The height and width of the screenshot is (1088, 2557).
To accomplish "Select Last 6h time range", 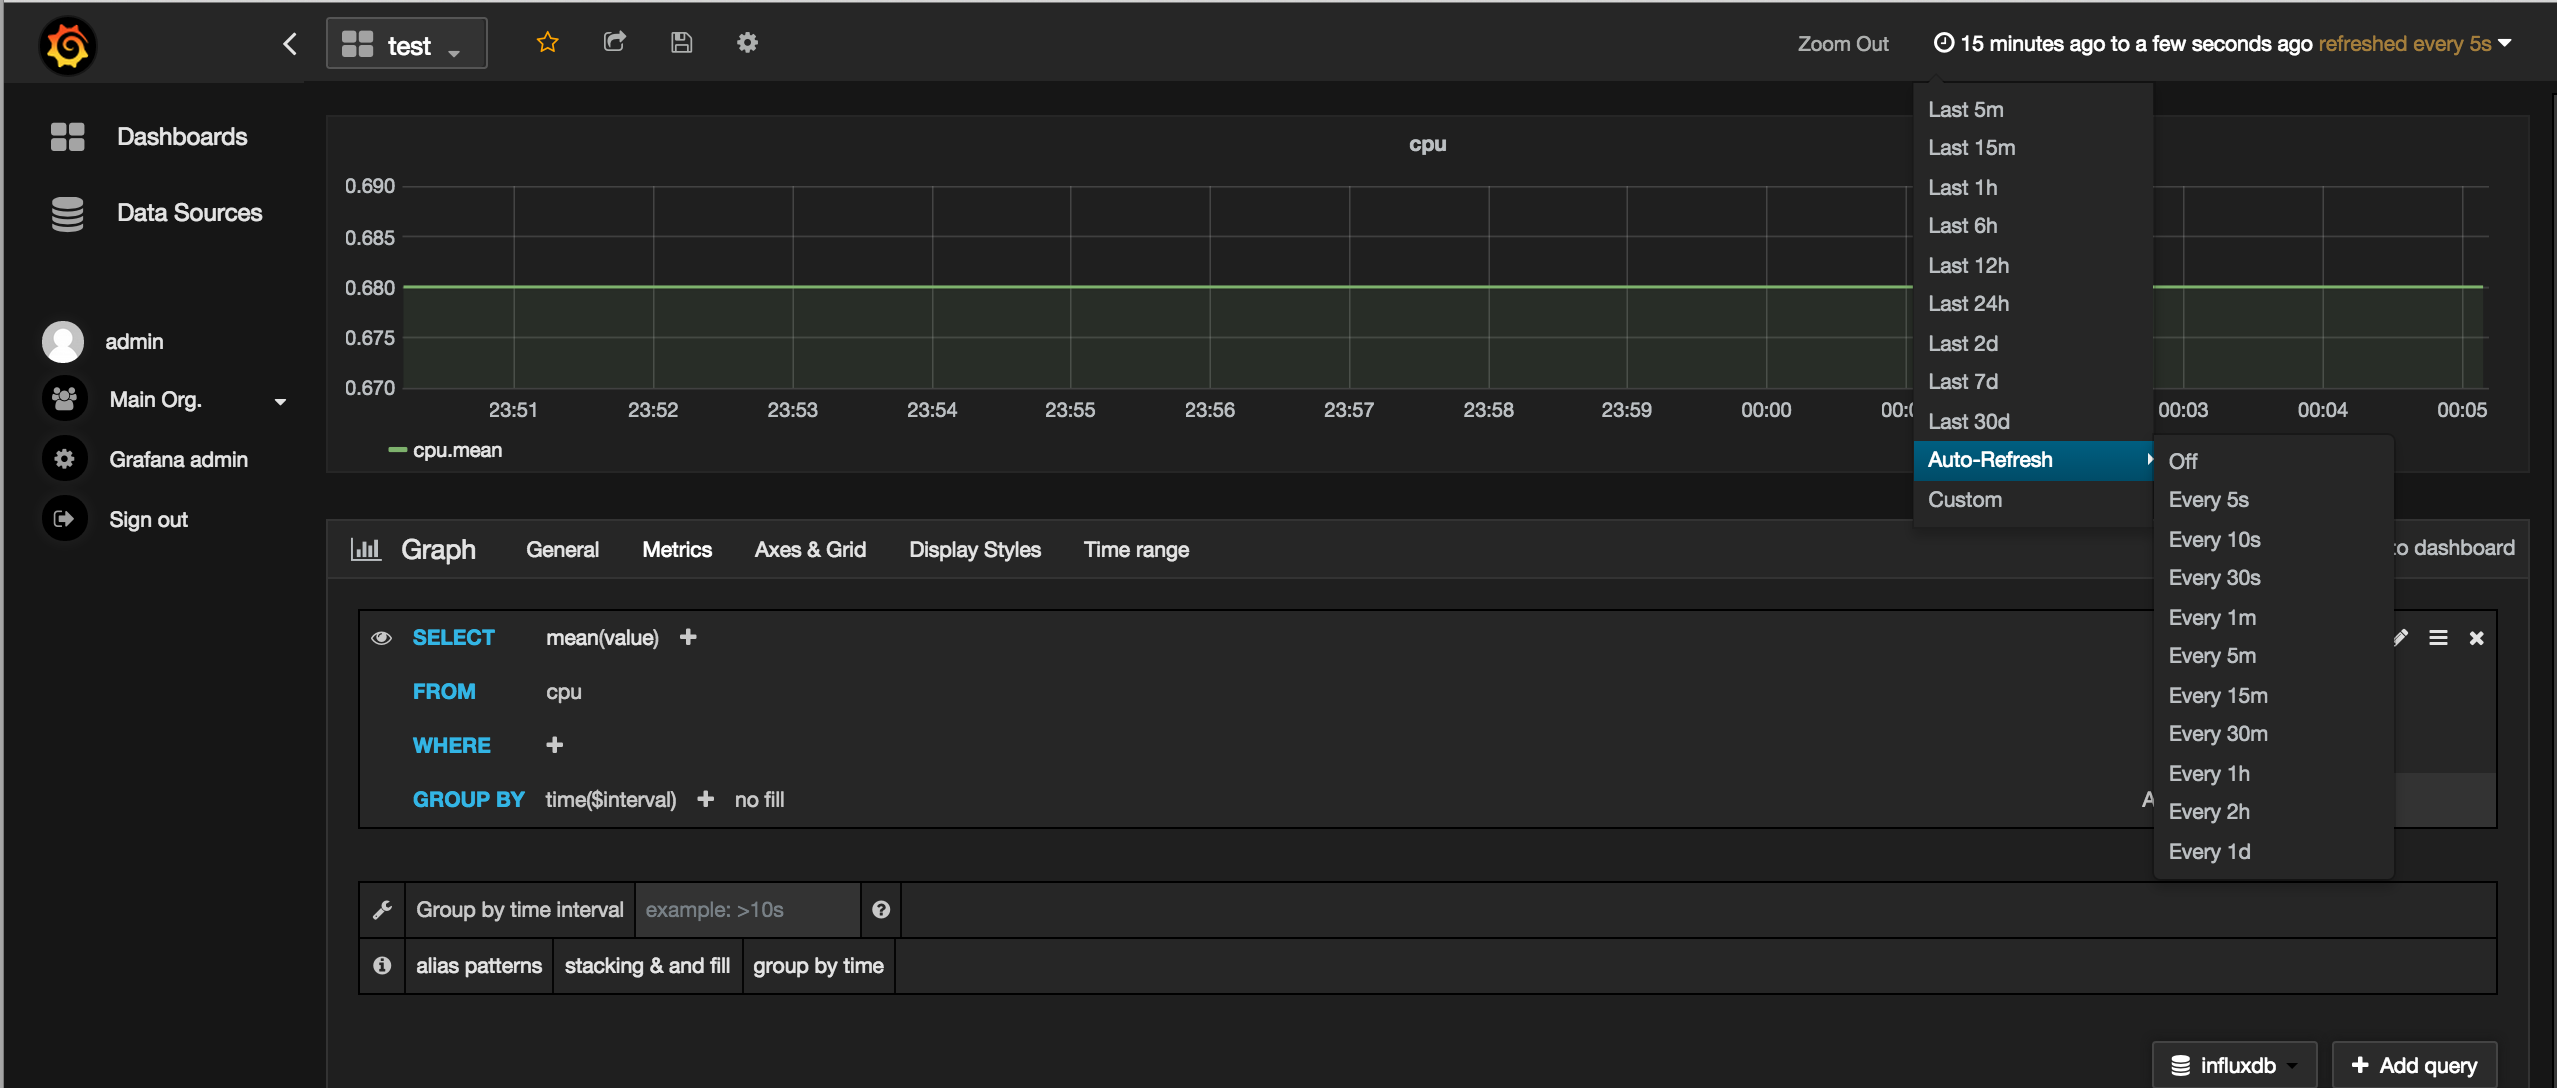I will click(1962, 225).
